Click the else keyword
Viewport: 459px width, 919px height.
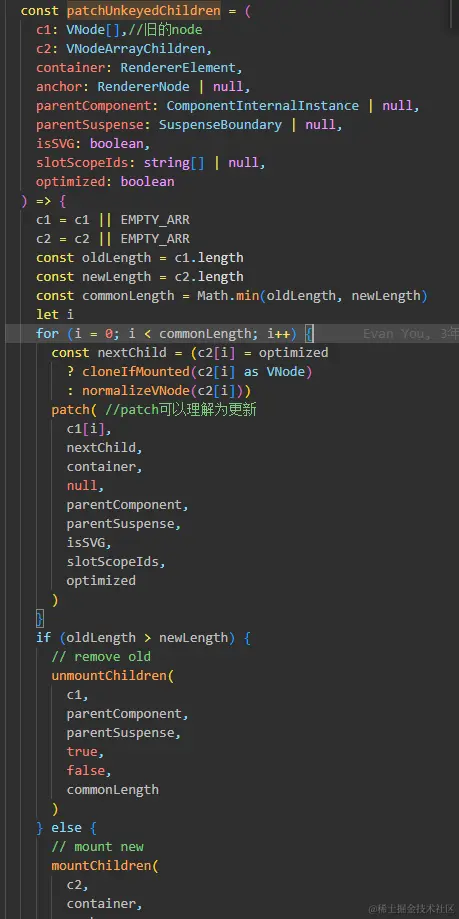tap(66, 828)
